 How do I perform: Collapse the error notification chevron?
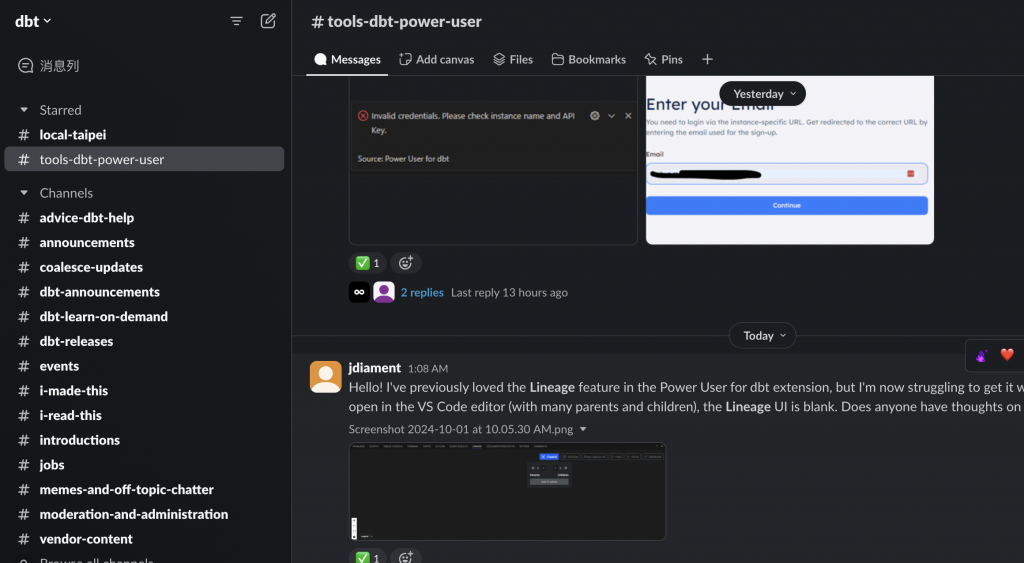611,116
